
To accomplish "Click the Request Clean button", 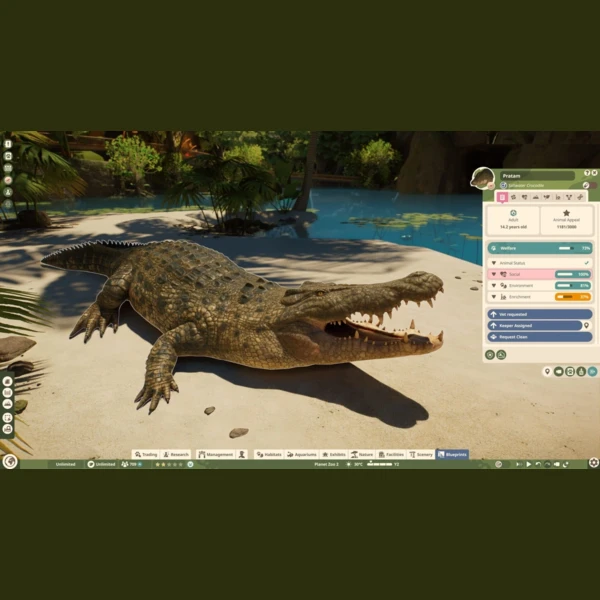I will (540, 337).
